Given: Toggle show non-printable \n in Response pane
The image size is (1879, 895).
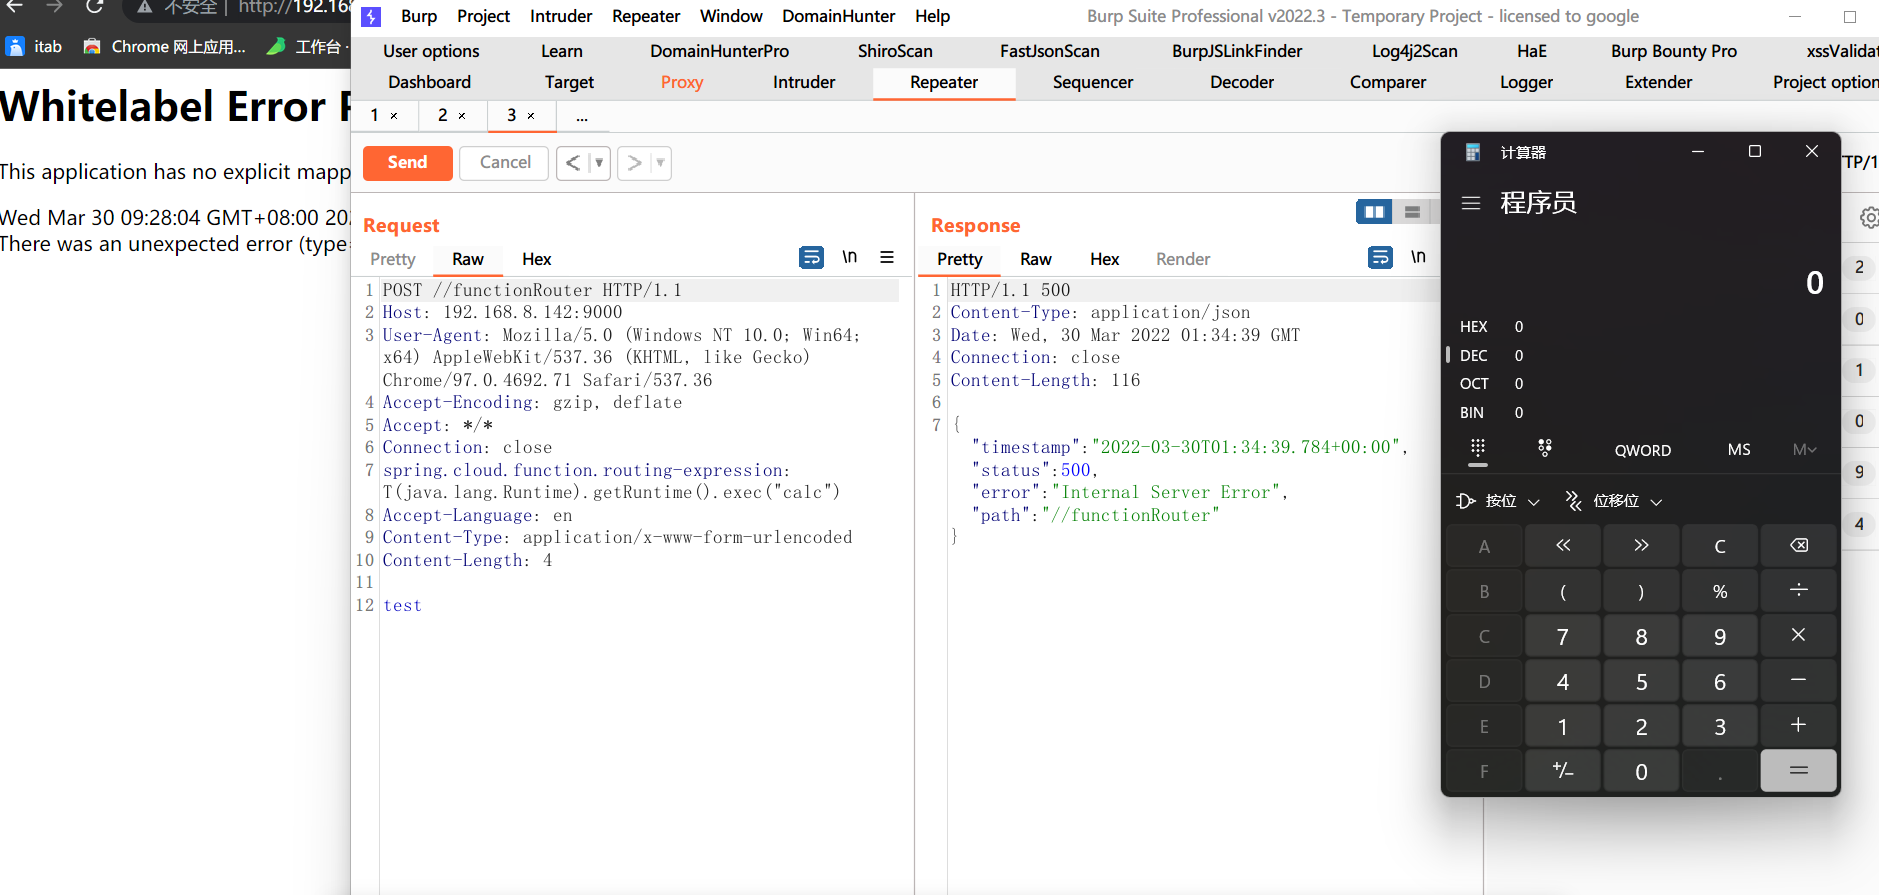Looking at the screenshot, I should tap(1418, 258).
